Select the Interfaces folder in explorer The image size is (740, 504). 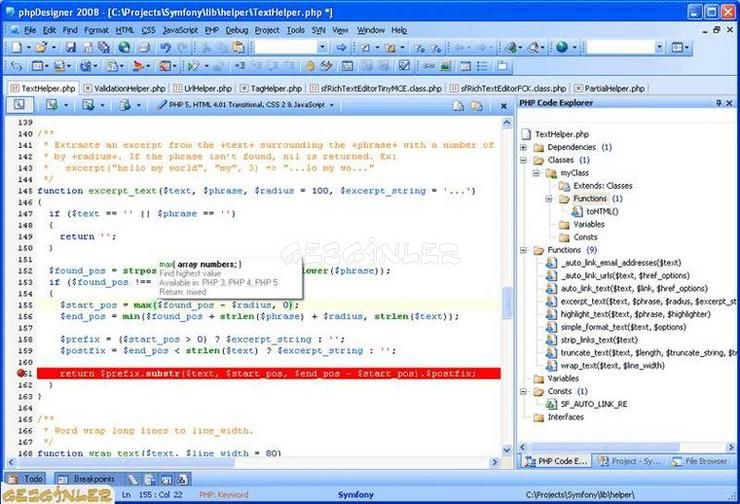pyautogui.click(x=565, y=417)
